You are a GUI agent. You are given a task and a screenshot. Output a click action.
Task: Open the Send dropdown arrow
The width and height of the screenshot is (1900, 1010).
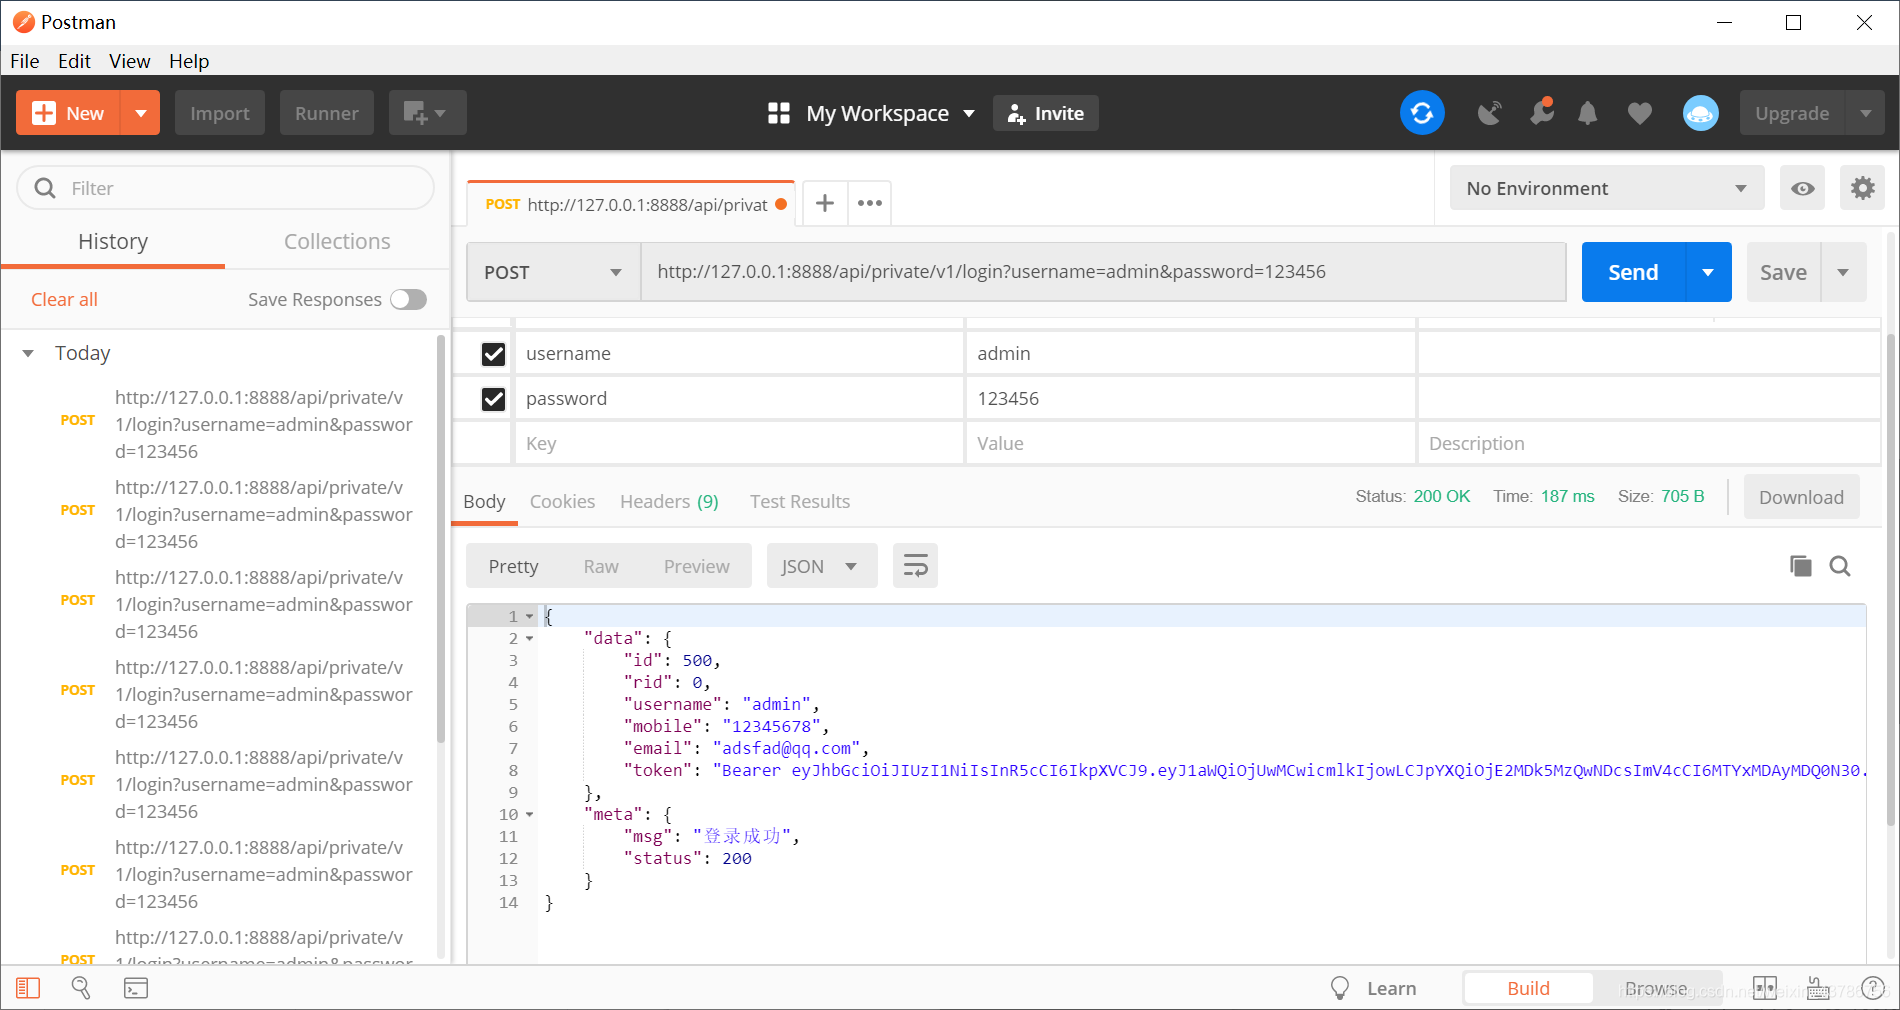coord(1708,272)
